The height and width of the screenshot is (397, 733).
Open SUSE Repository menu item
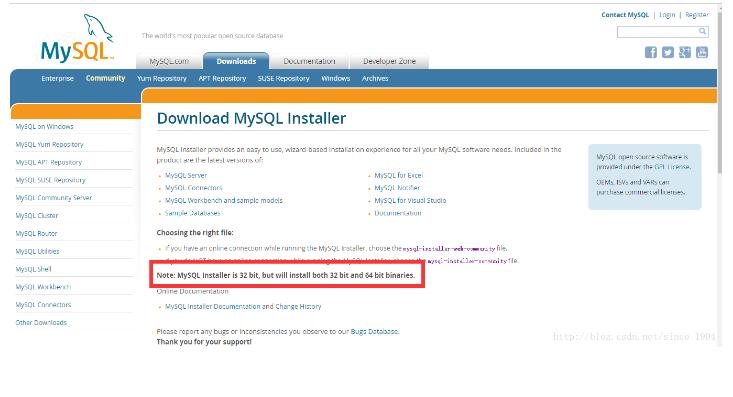pos(283,79)
